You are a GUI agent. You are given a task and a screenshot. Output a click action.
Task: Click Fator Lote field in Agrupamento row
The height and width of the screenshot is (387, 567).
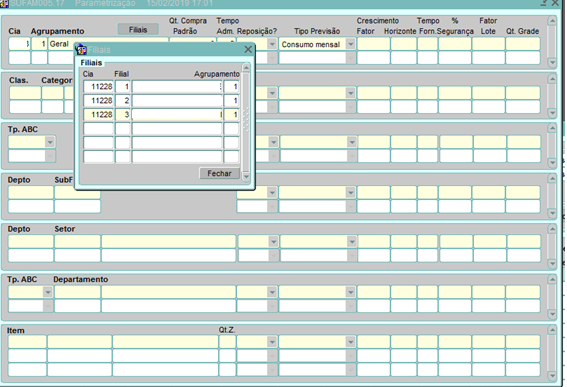click(x=488, y=44)
